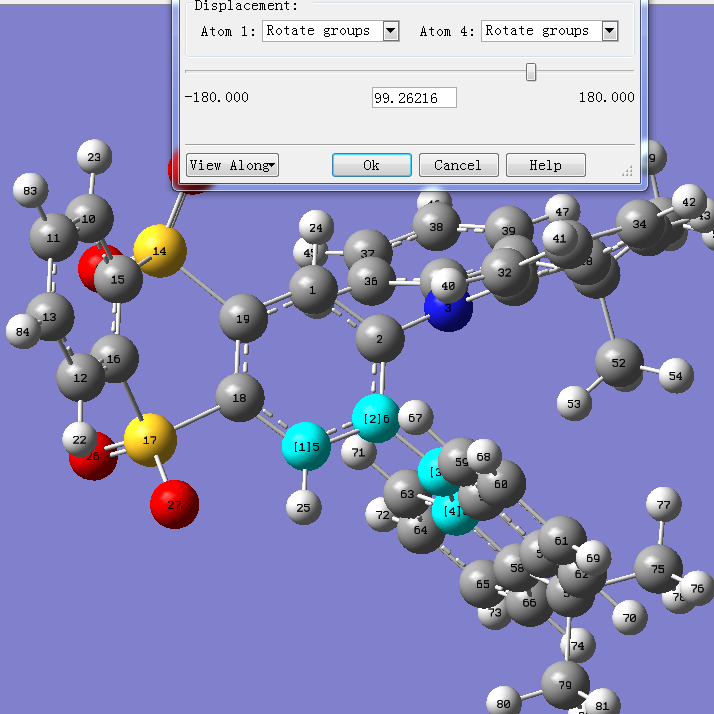Select carbon atom 11

(x=53, y=238)
